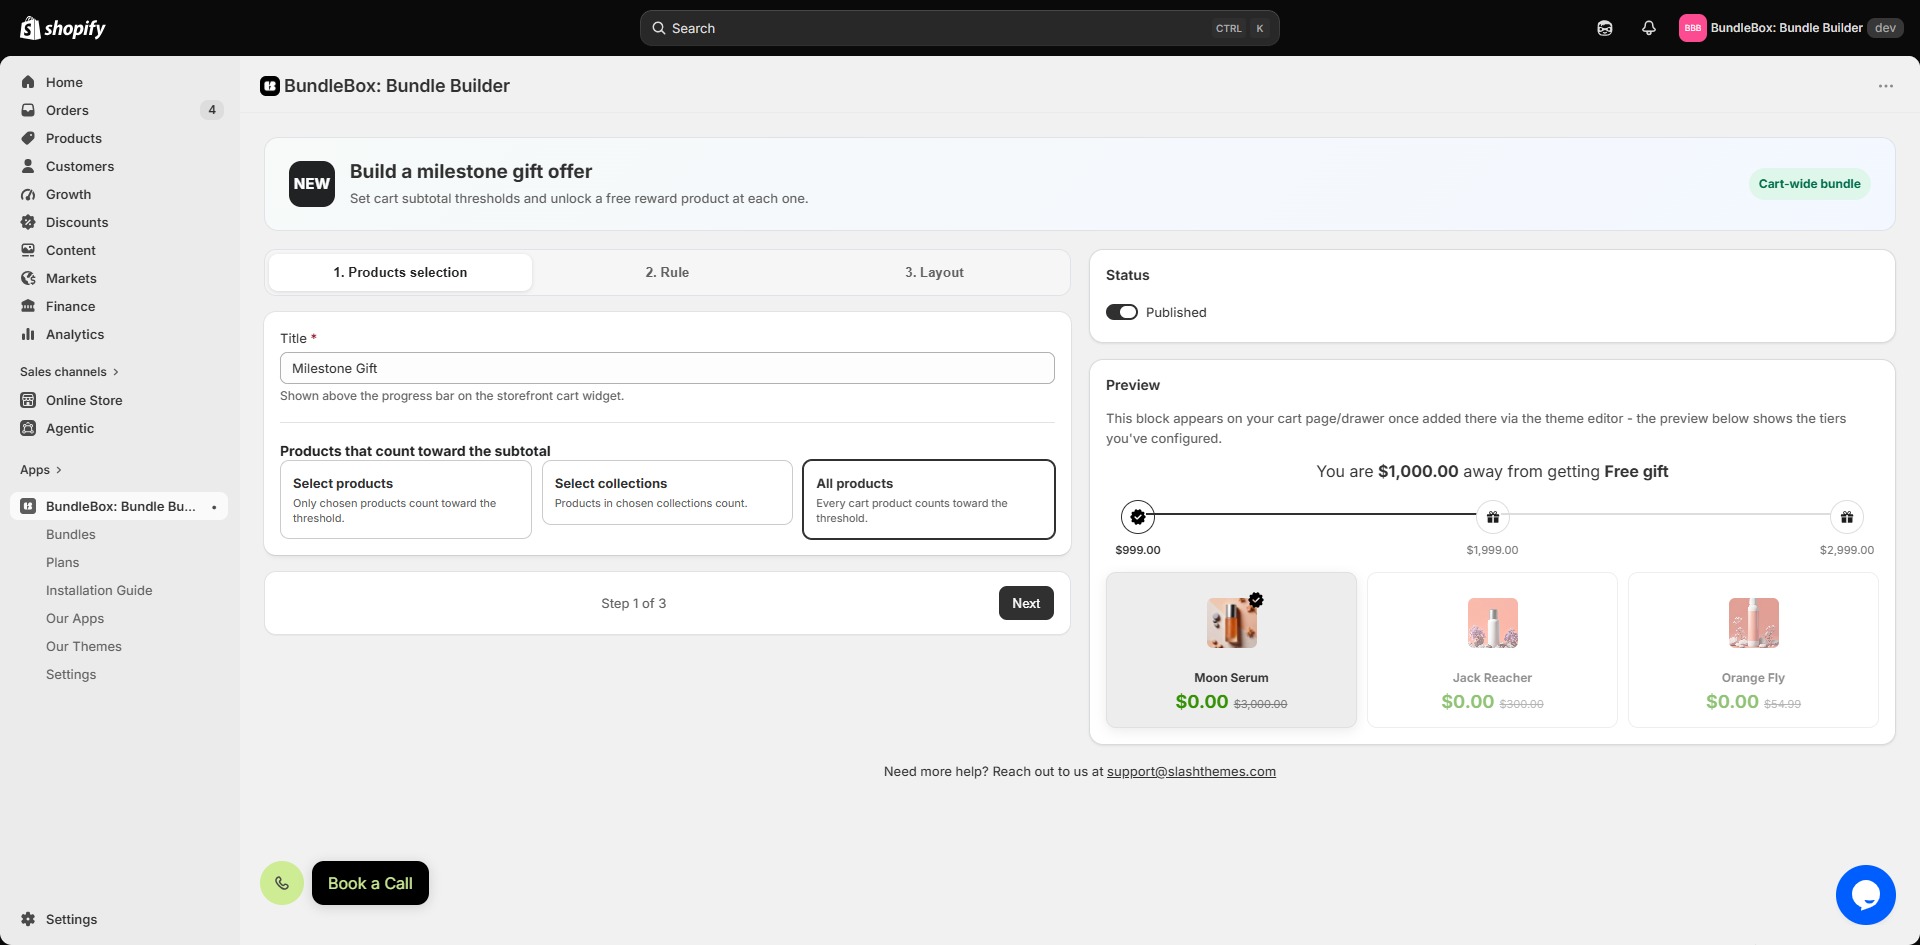Image resolution: width=1920 pixels, height=945 pixels.
Task: Open the three-dot more actions menu
Action: [1885, 86]
